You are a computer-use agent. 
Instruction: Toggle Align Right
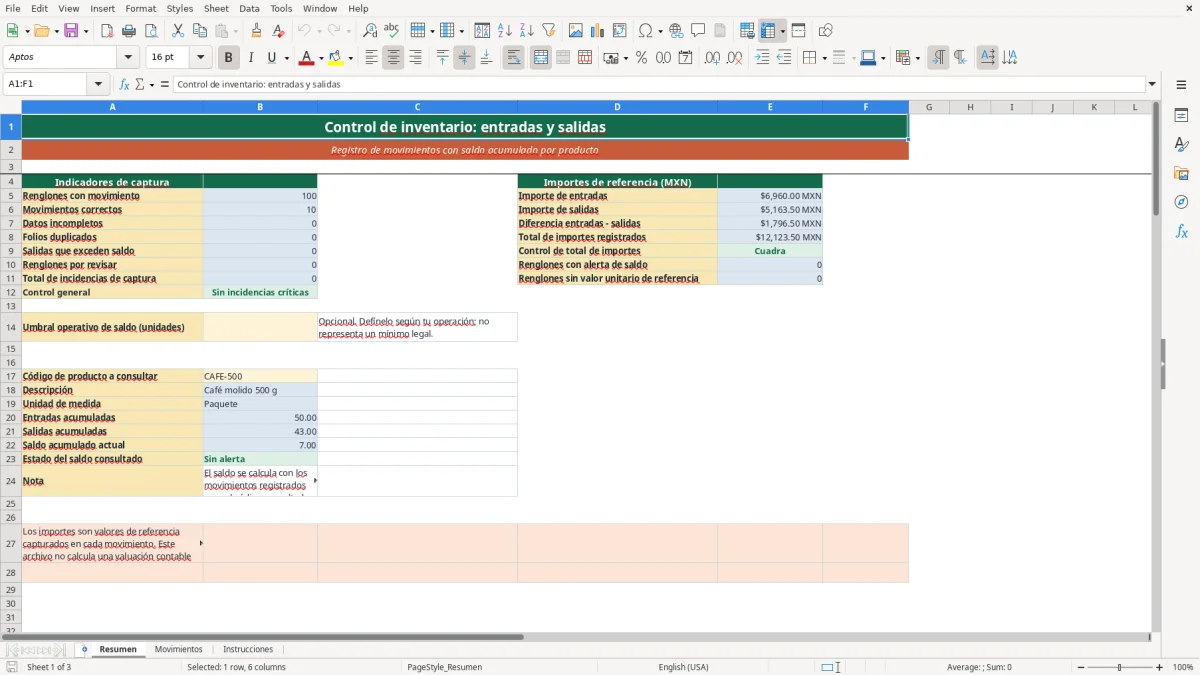(415, 58)
